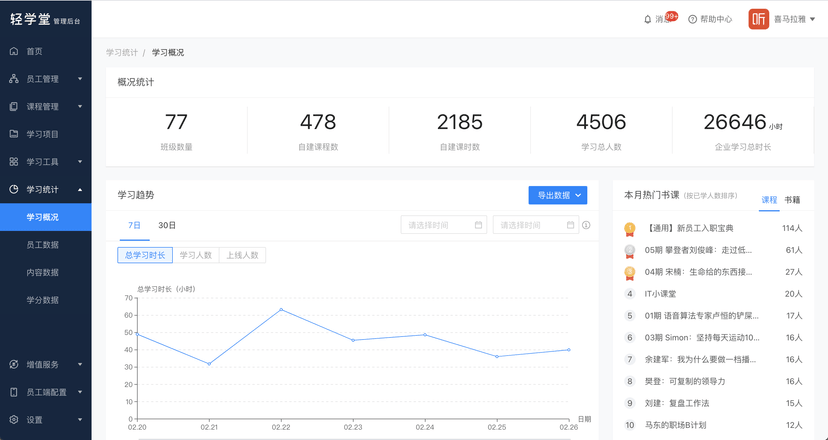
Task: Click the 02.25 data point on chart
Action: point(497,357)
